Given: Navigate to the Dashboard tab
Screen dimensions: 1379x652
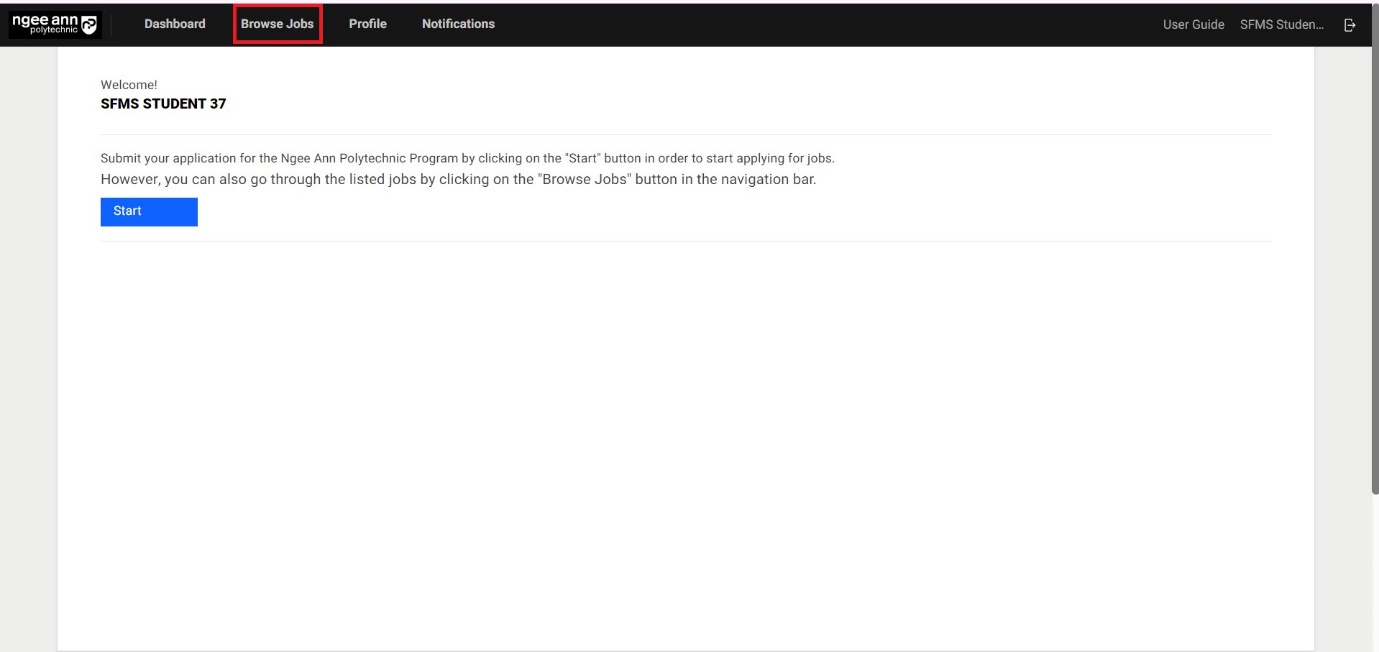Looking at the screenshot, I should point(174,23).
